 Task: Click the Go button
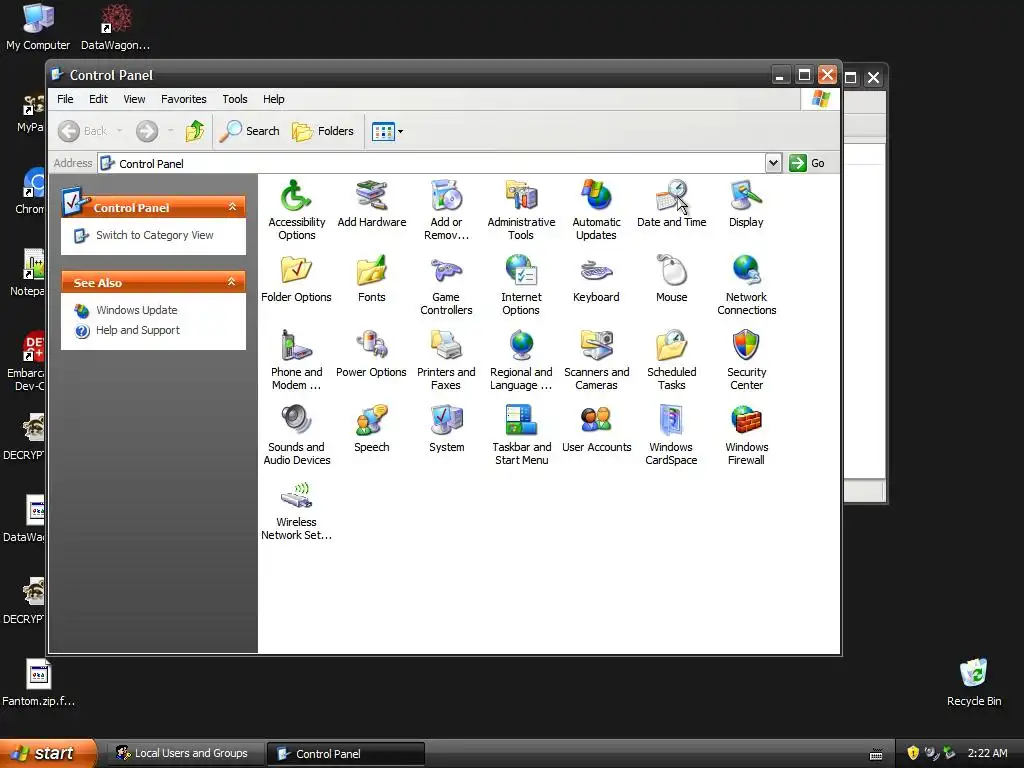pyautogui.click(x=807, y=163)
